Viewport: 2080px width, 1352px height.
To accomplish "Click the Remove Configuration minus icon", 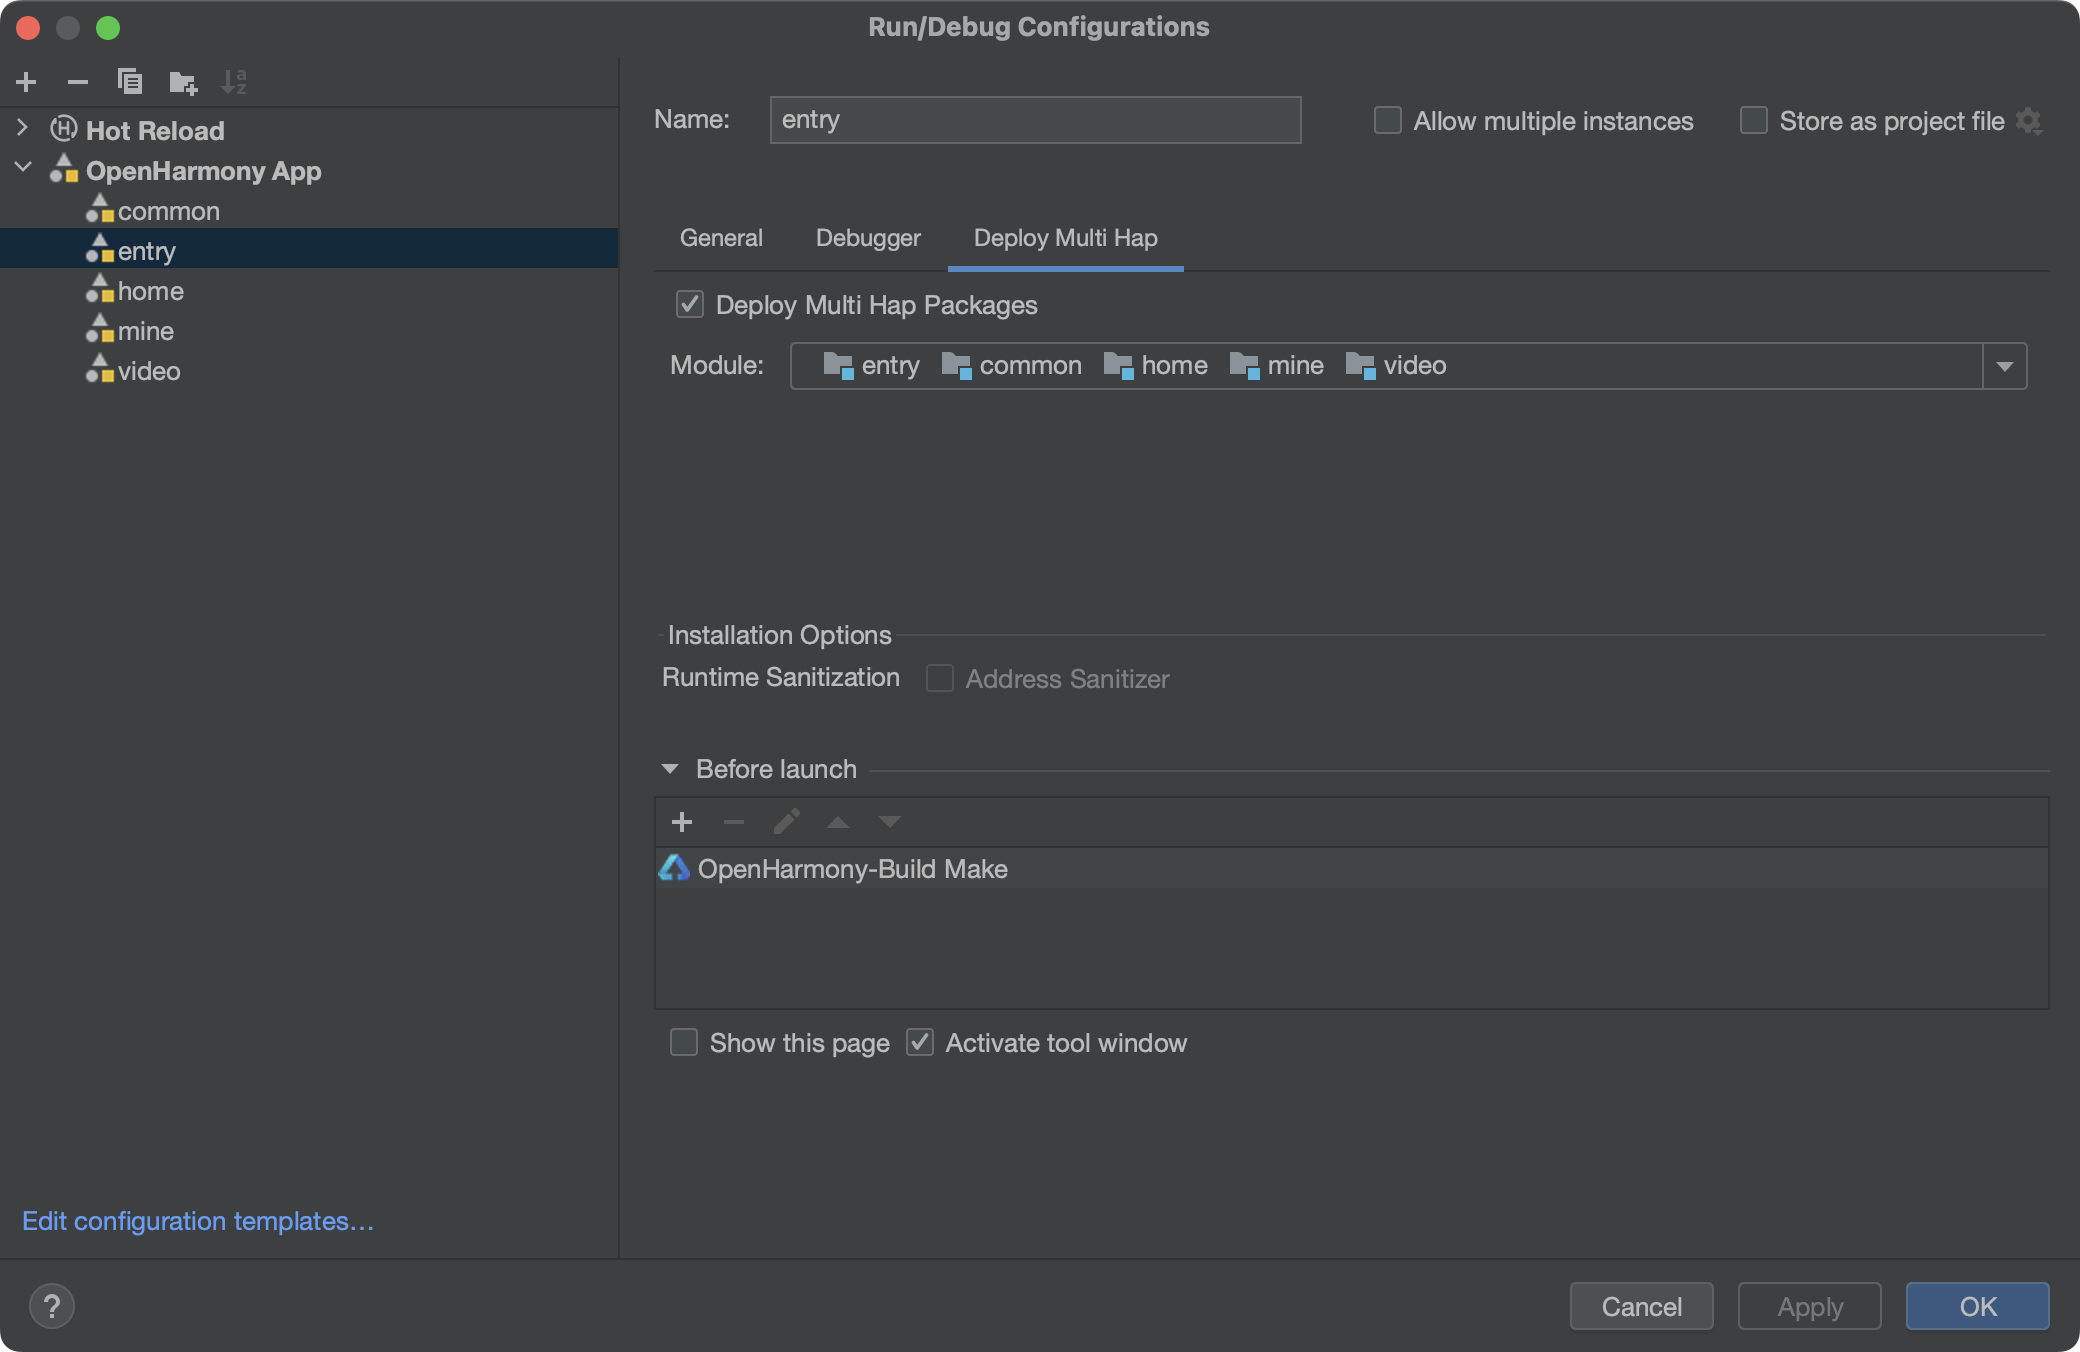I will (x=78, y=82).
